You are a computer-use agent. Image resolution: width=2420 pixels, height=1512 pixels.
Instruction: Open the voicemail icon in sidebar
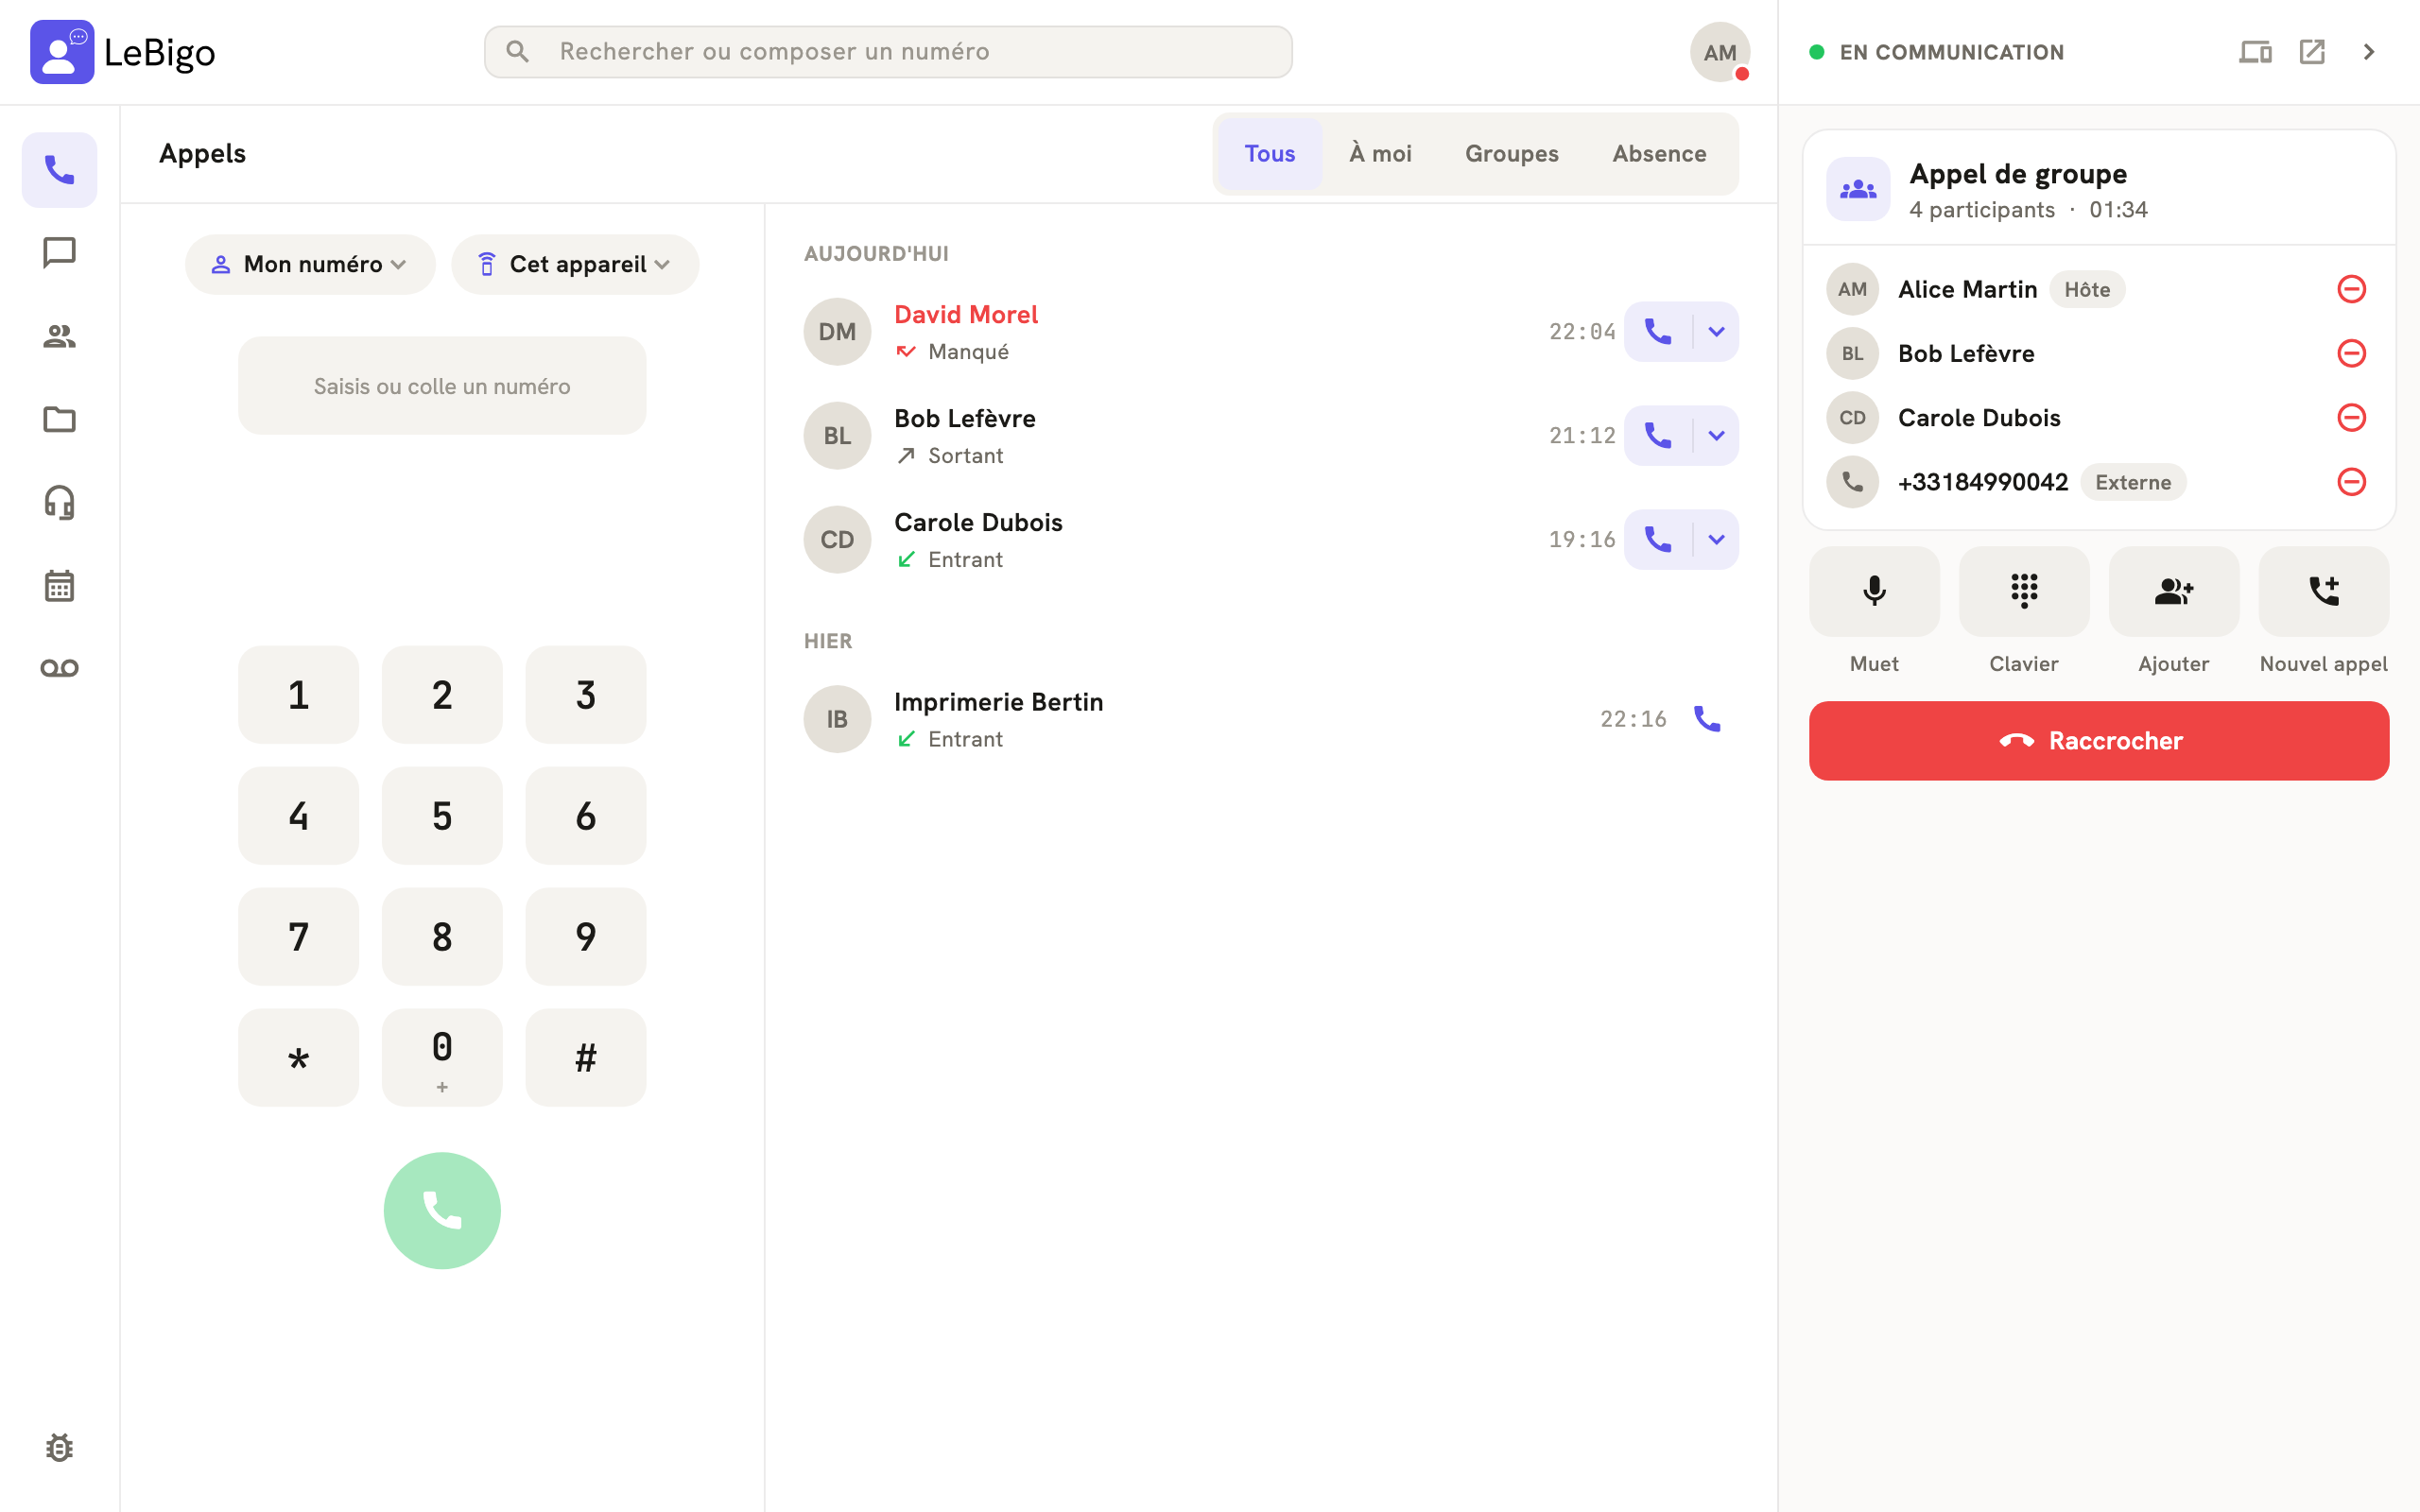59,668
